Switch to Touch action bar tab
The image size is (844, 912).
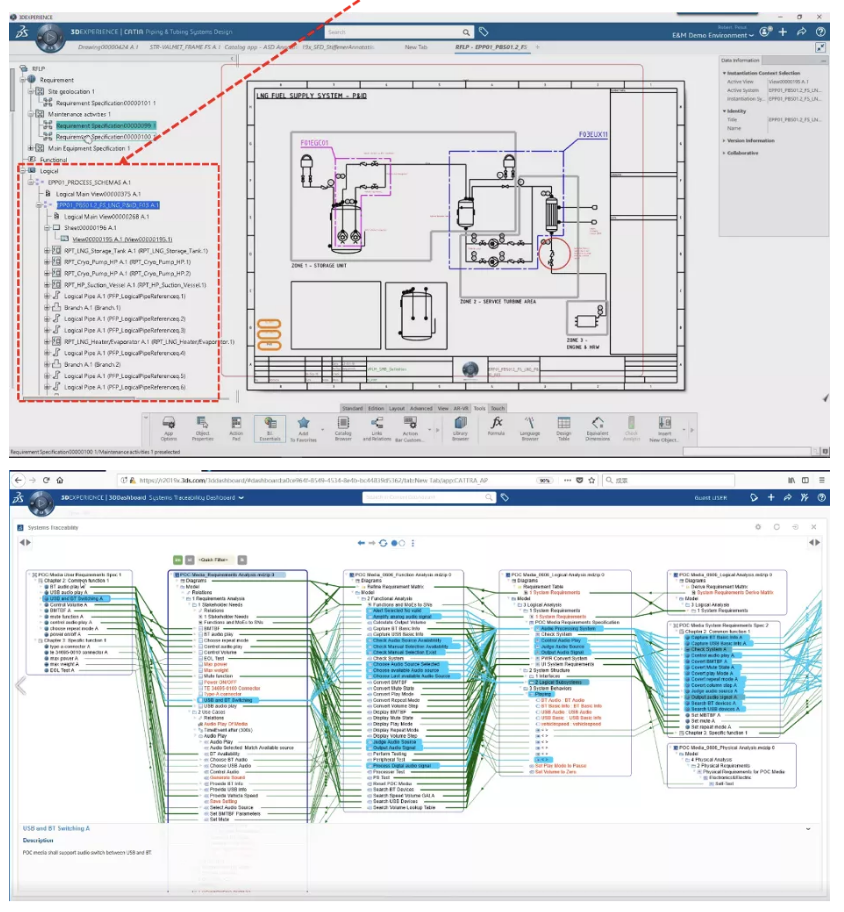(498, 408)
